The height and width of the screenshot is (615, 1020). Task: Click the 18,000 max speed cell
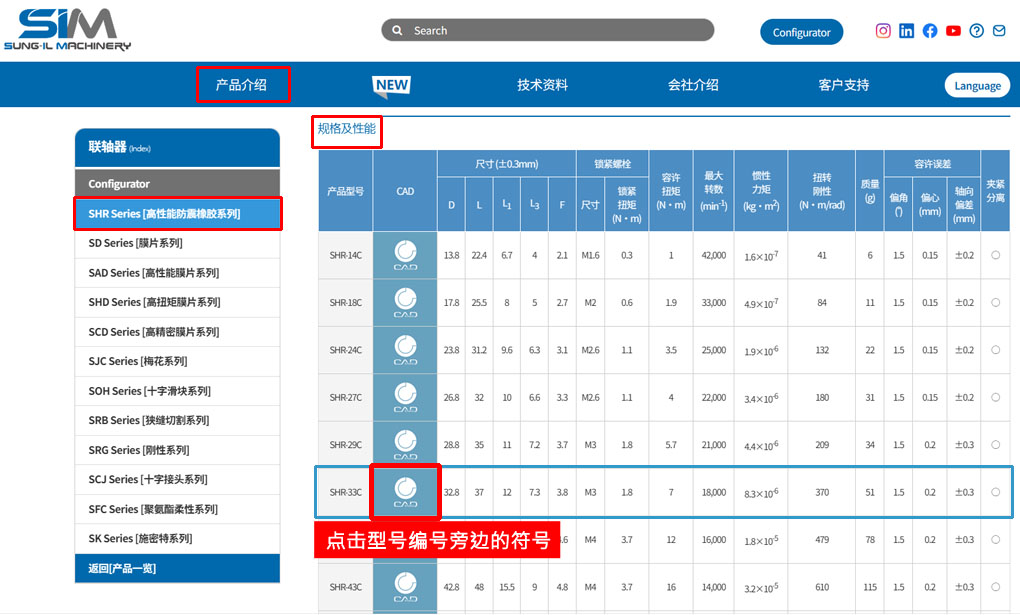(714, 493)
